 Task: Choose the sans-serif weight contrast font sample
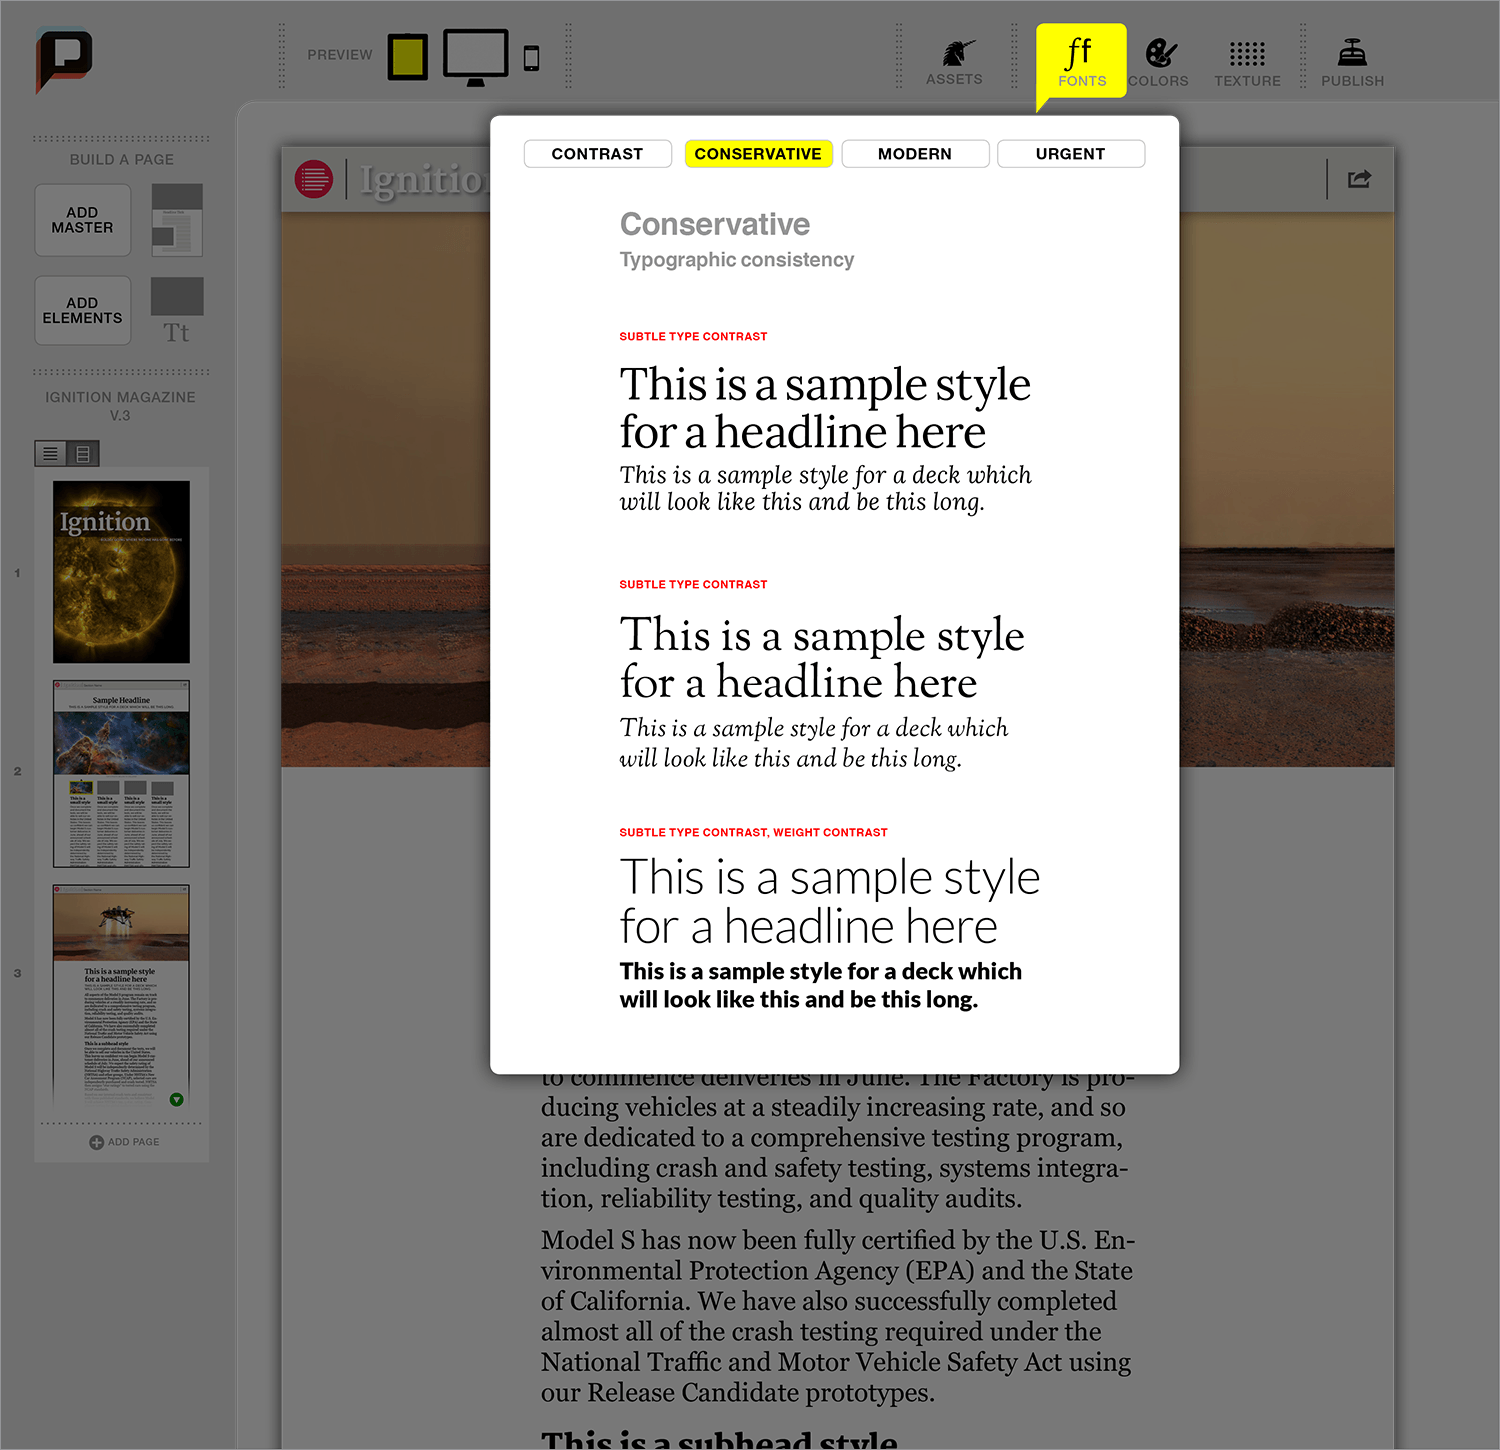tap(830, 932)
